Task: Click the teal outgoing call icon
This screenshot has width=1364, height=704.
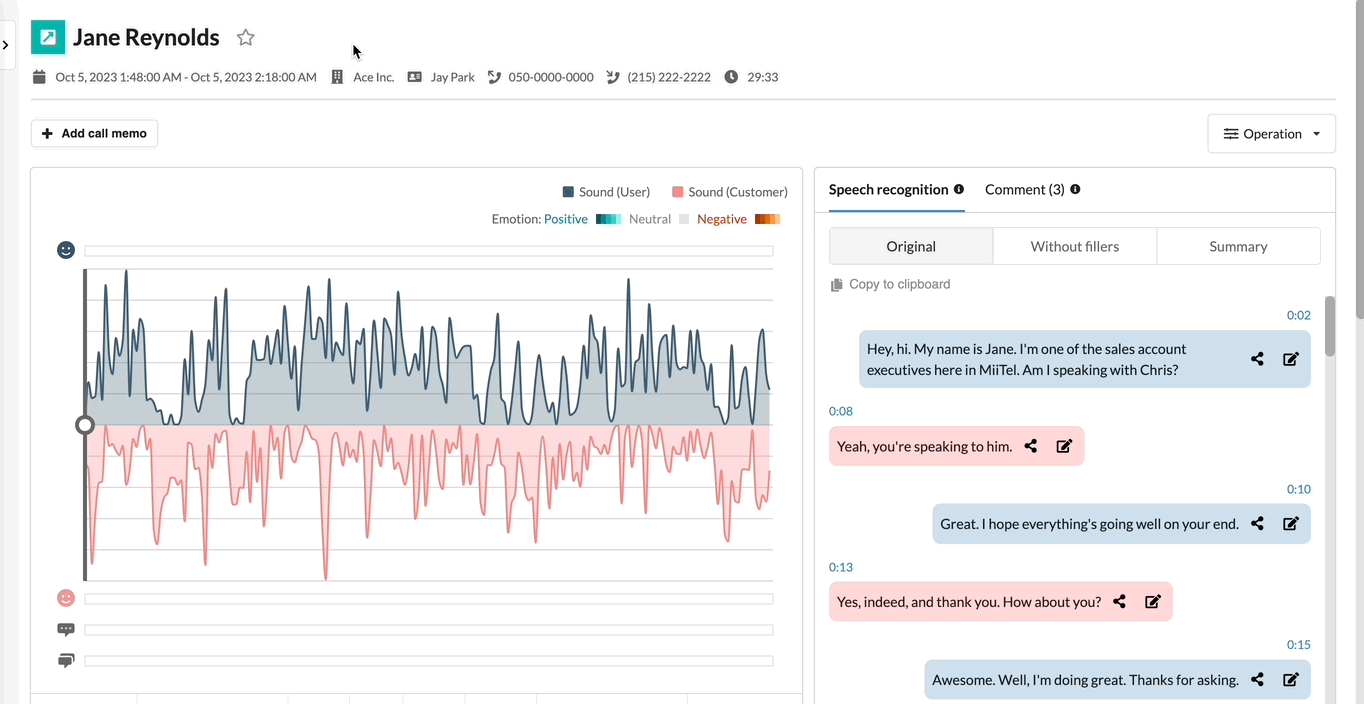Action: (48, 37)
